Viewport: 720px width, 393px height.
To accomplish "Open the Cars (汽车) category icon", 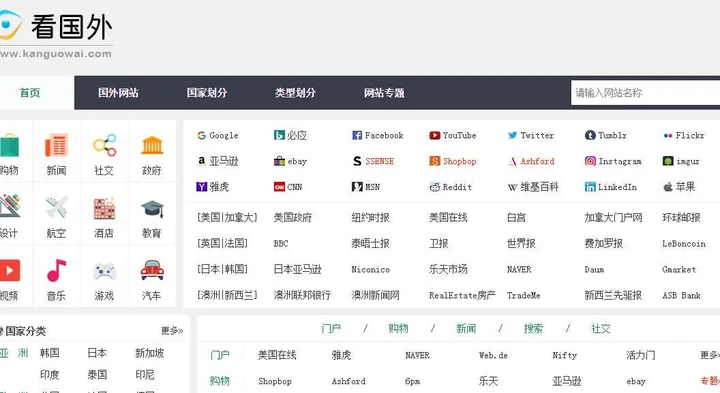I will pyautogui.click(x=152, y=270).
